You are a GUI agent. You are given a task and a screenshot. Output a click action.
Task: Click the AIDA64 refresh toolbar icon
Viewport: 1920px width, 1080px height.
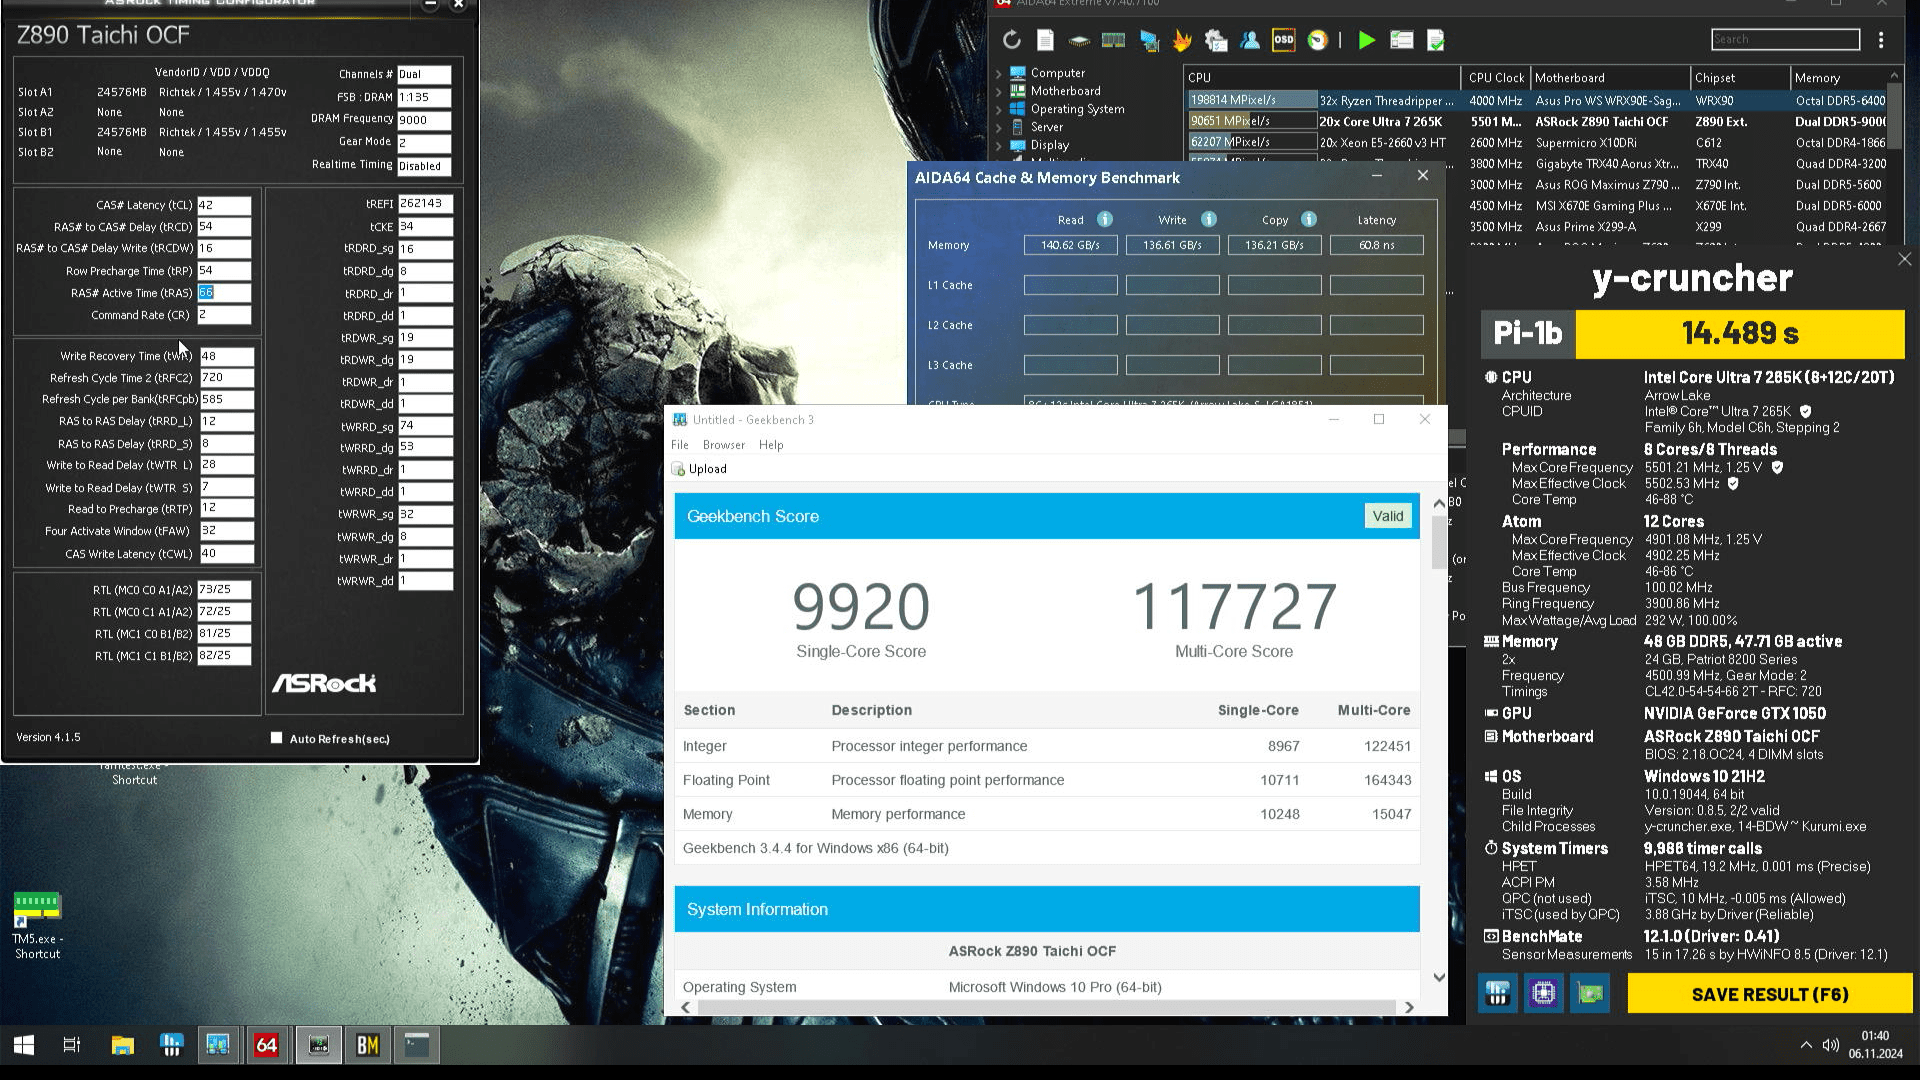[x=1011, y=40]
